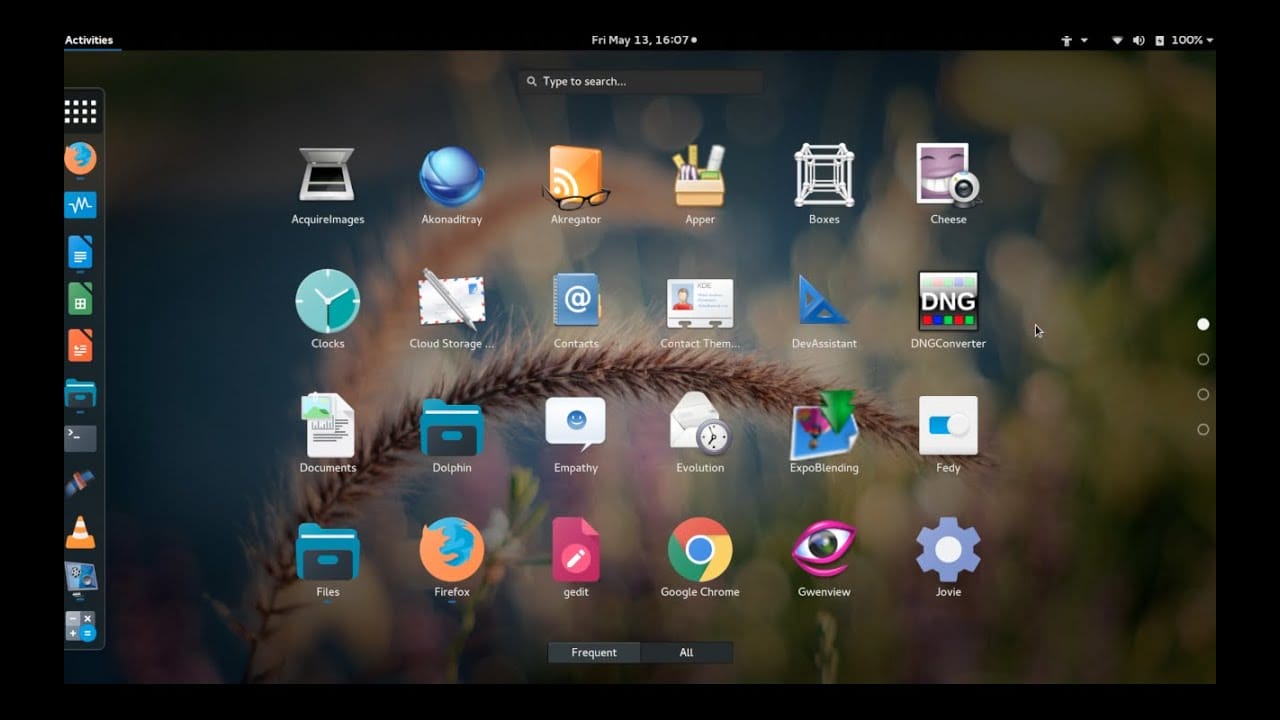The image size is (1280, 720).
Task: Open the file manager from the dock
Action: (x=81, y=393)
